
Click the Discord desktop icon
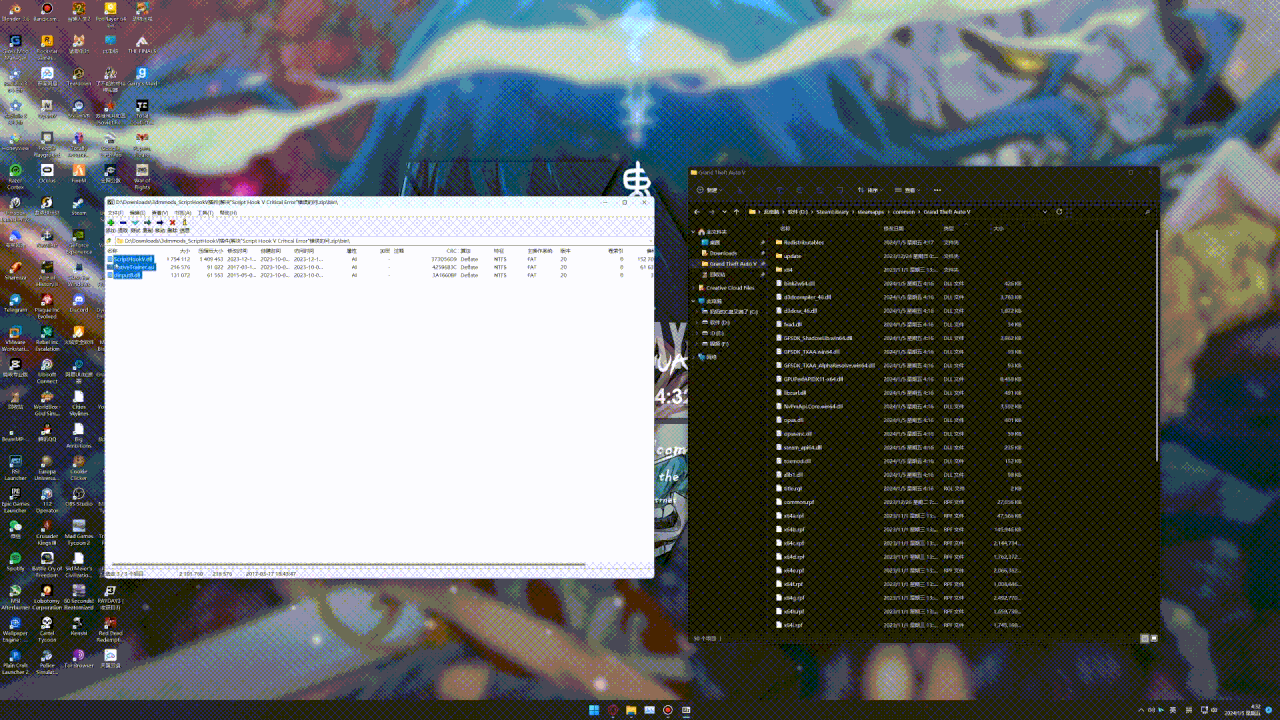pos(79,300)
